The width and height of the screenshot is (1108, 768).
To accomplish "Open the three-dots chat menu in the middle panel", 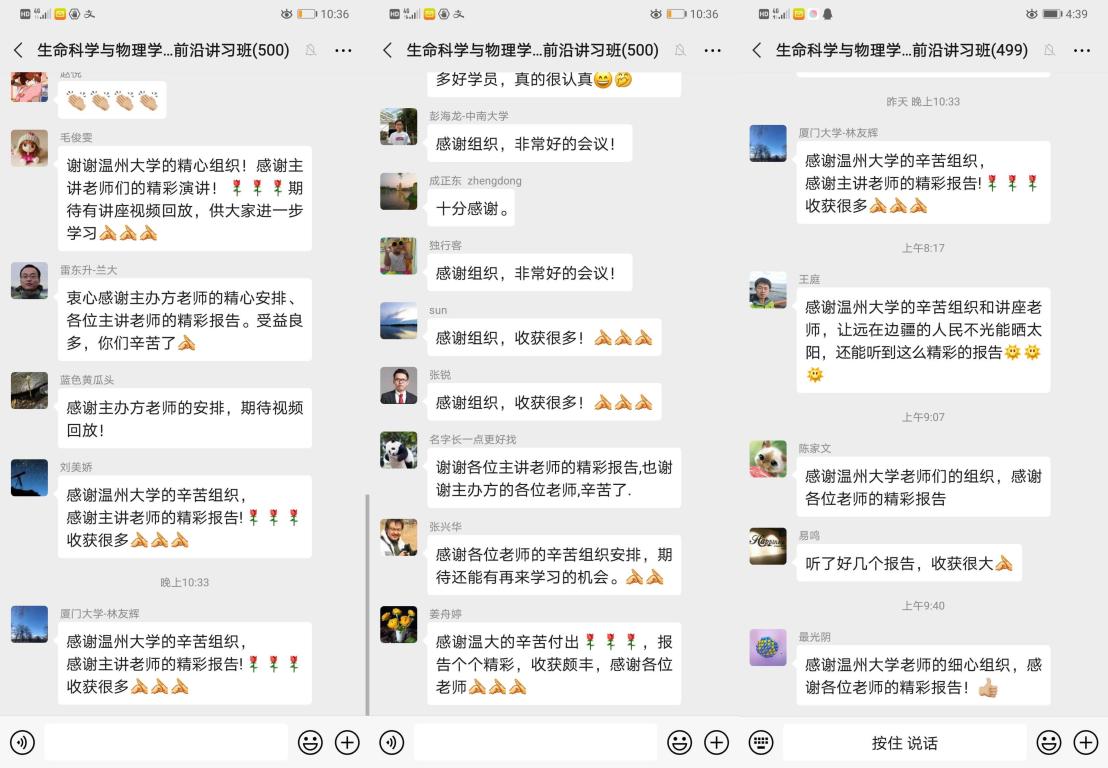I will coord(712,50).
